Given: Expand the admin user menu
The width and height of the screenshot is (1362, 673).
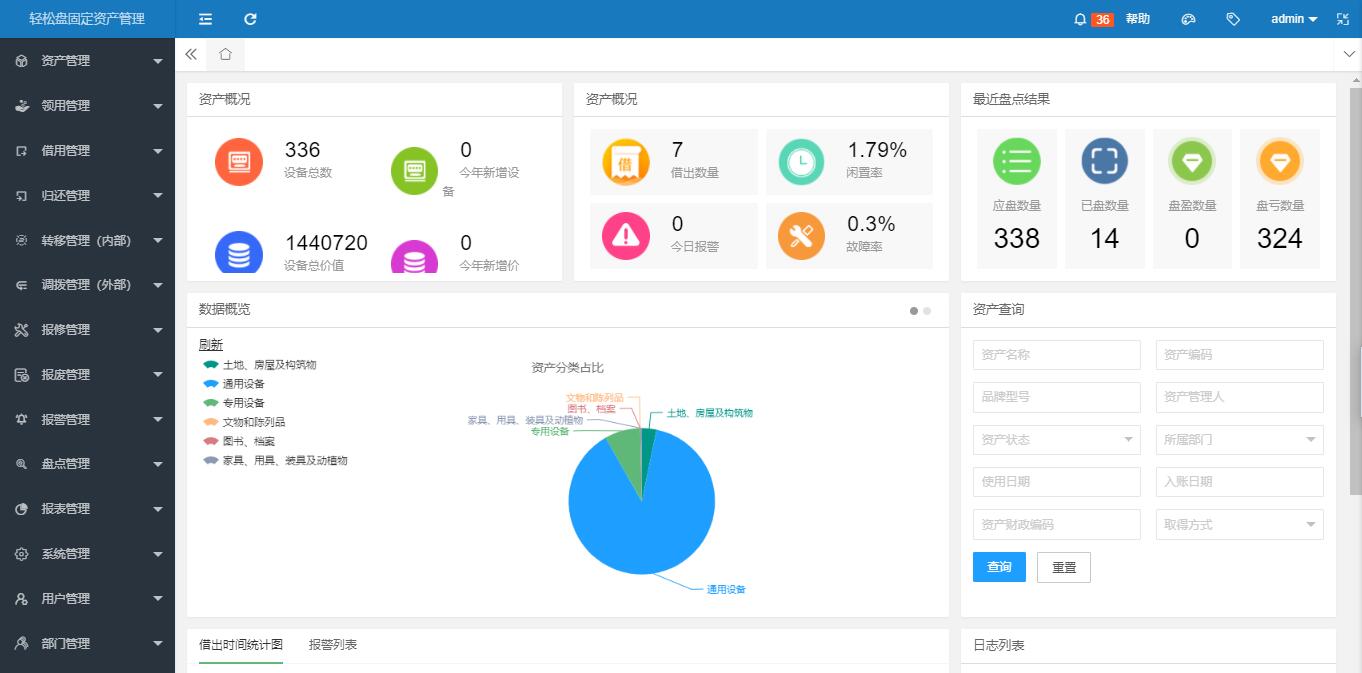Looking at the screenshot, I should pos(1293,19).
